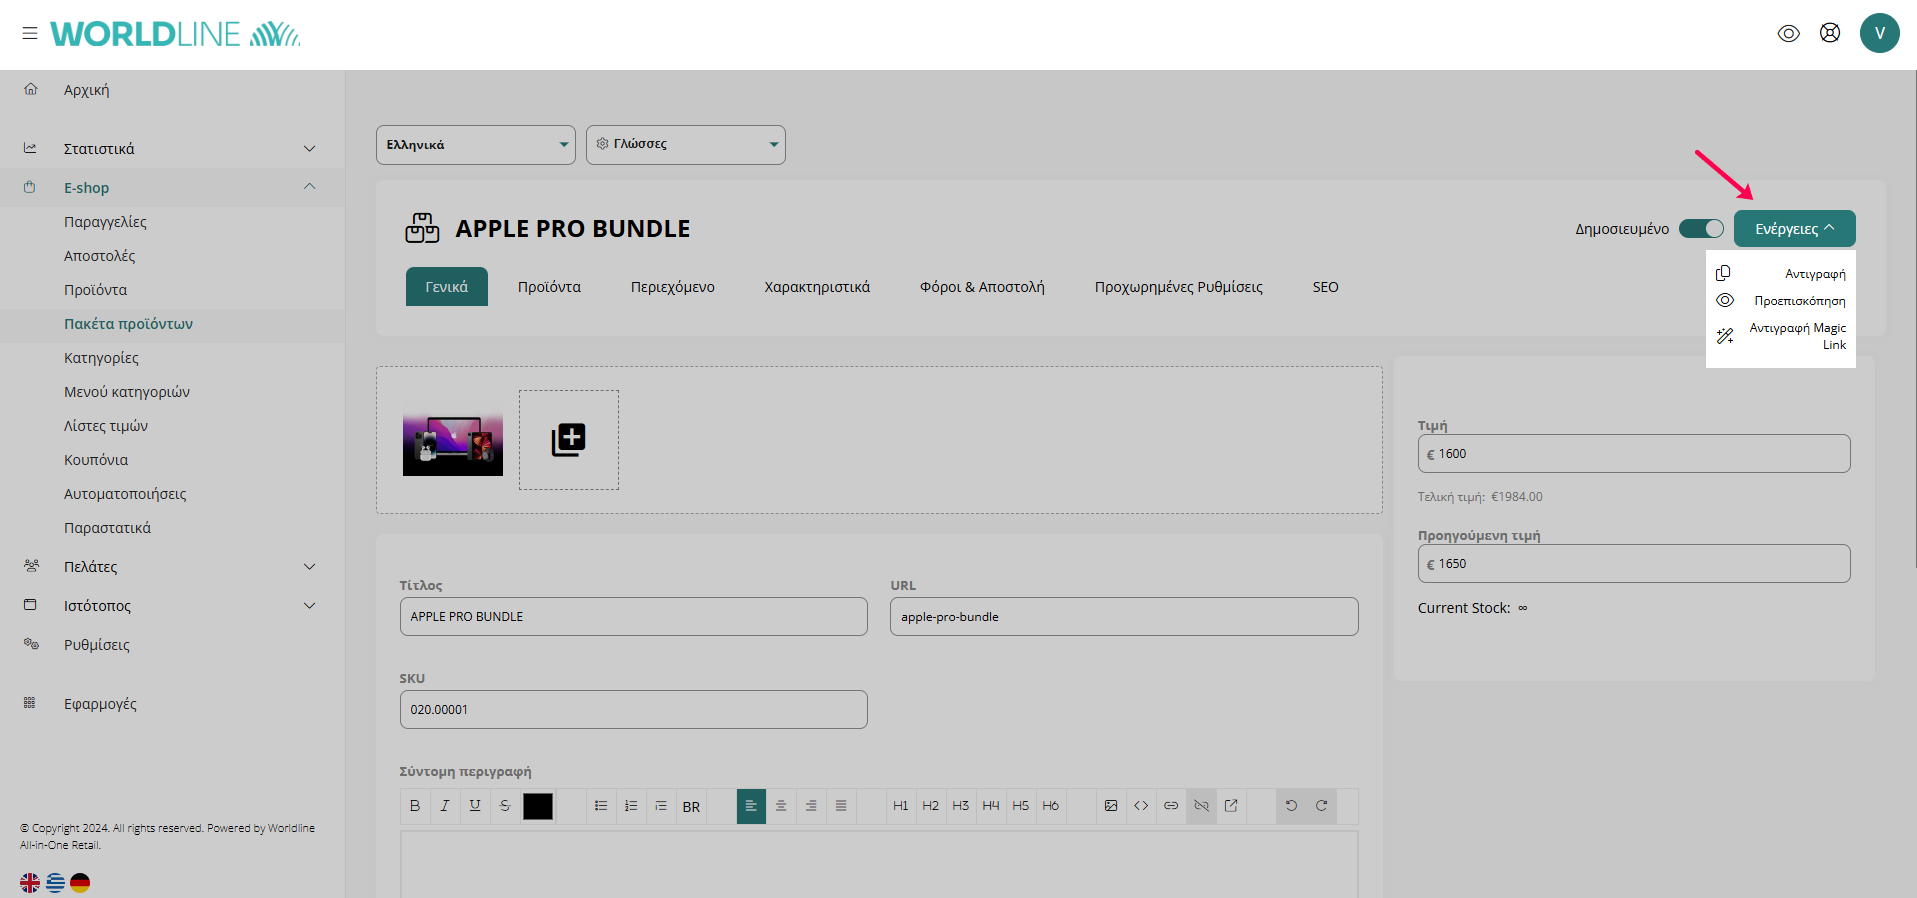Add a new bundle image
The height and width of the screenshot is (898, 1917).
(x=568, y=440)
